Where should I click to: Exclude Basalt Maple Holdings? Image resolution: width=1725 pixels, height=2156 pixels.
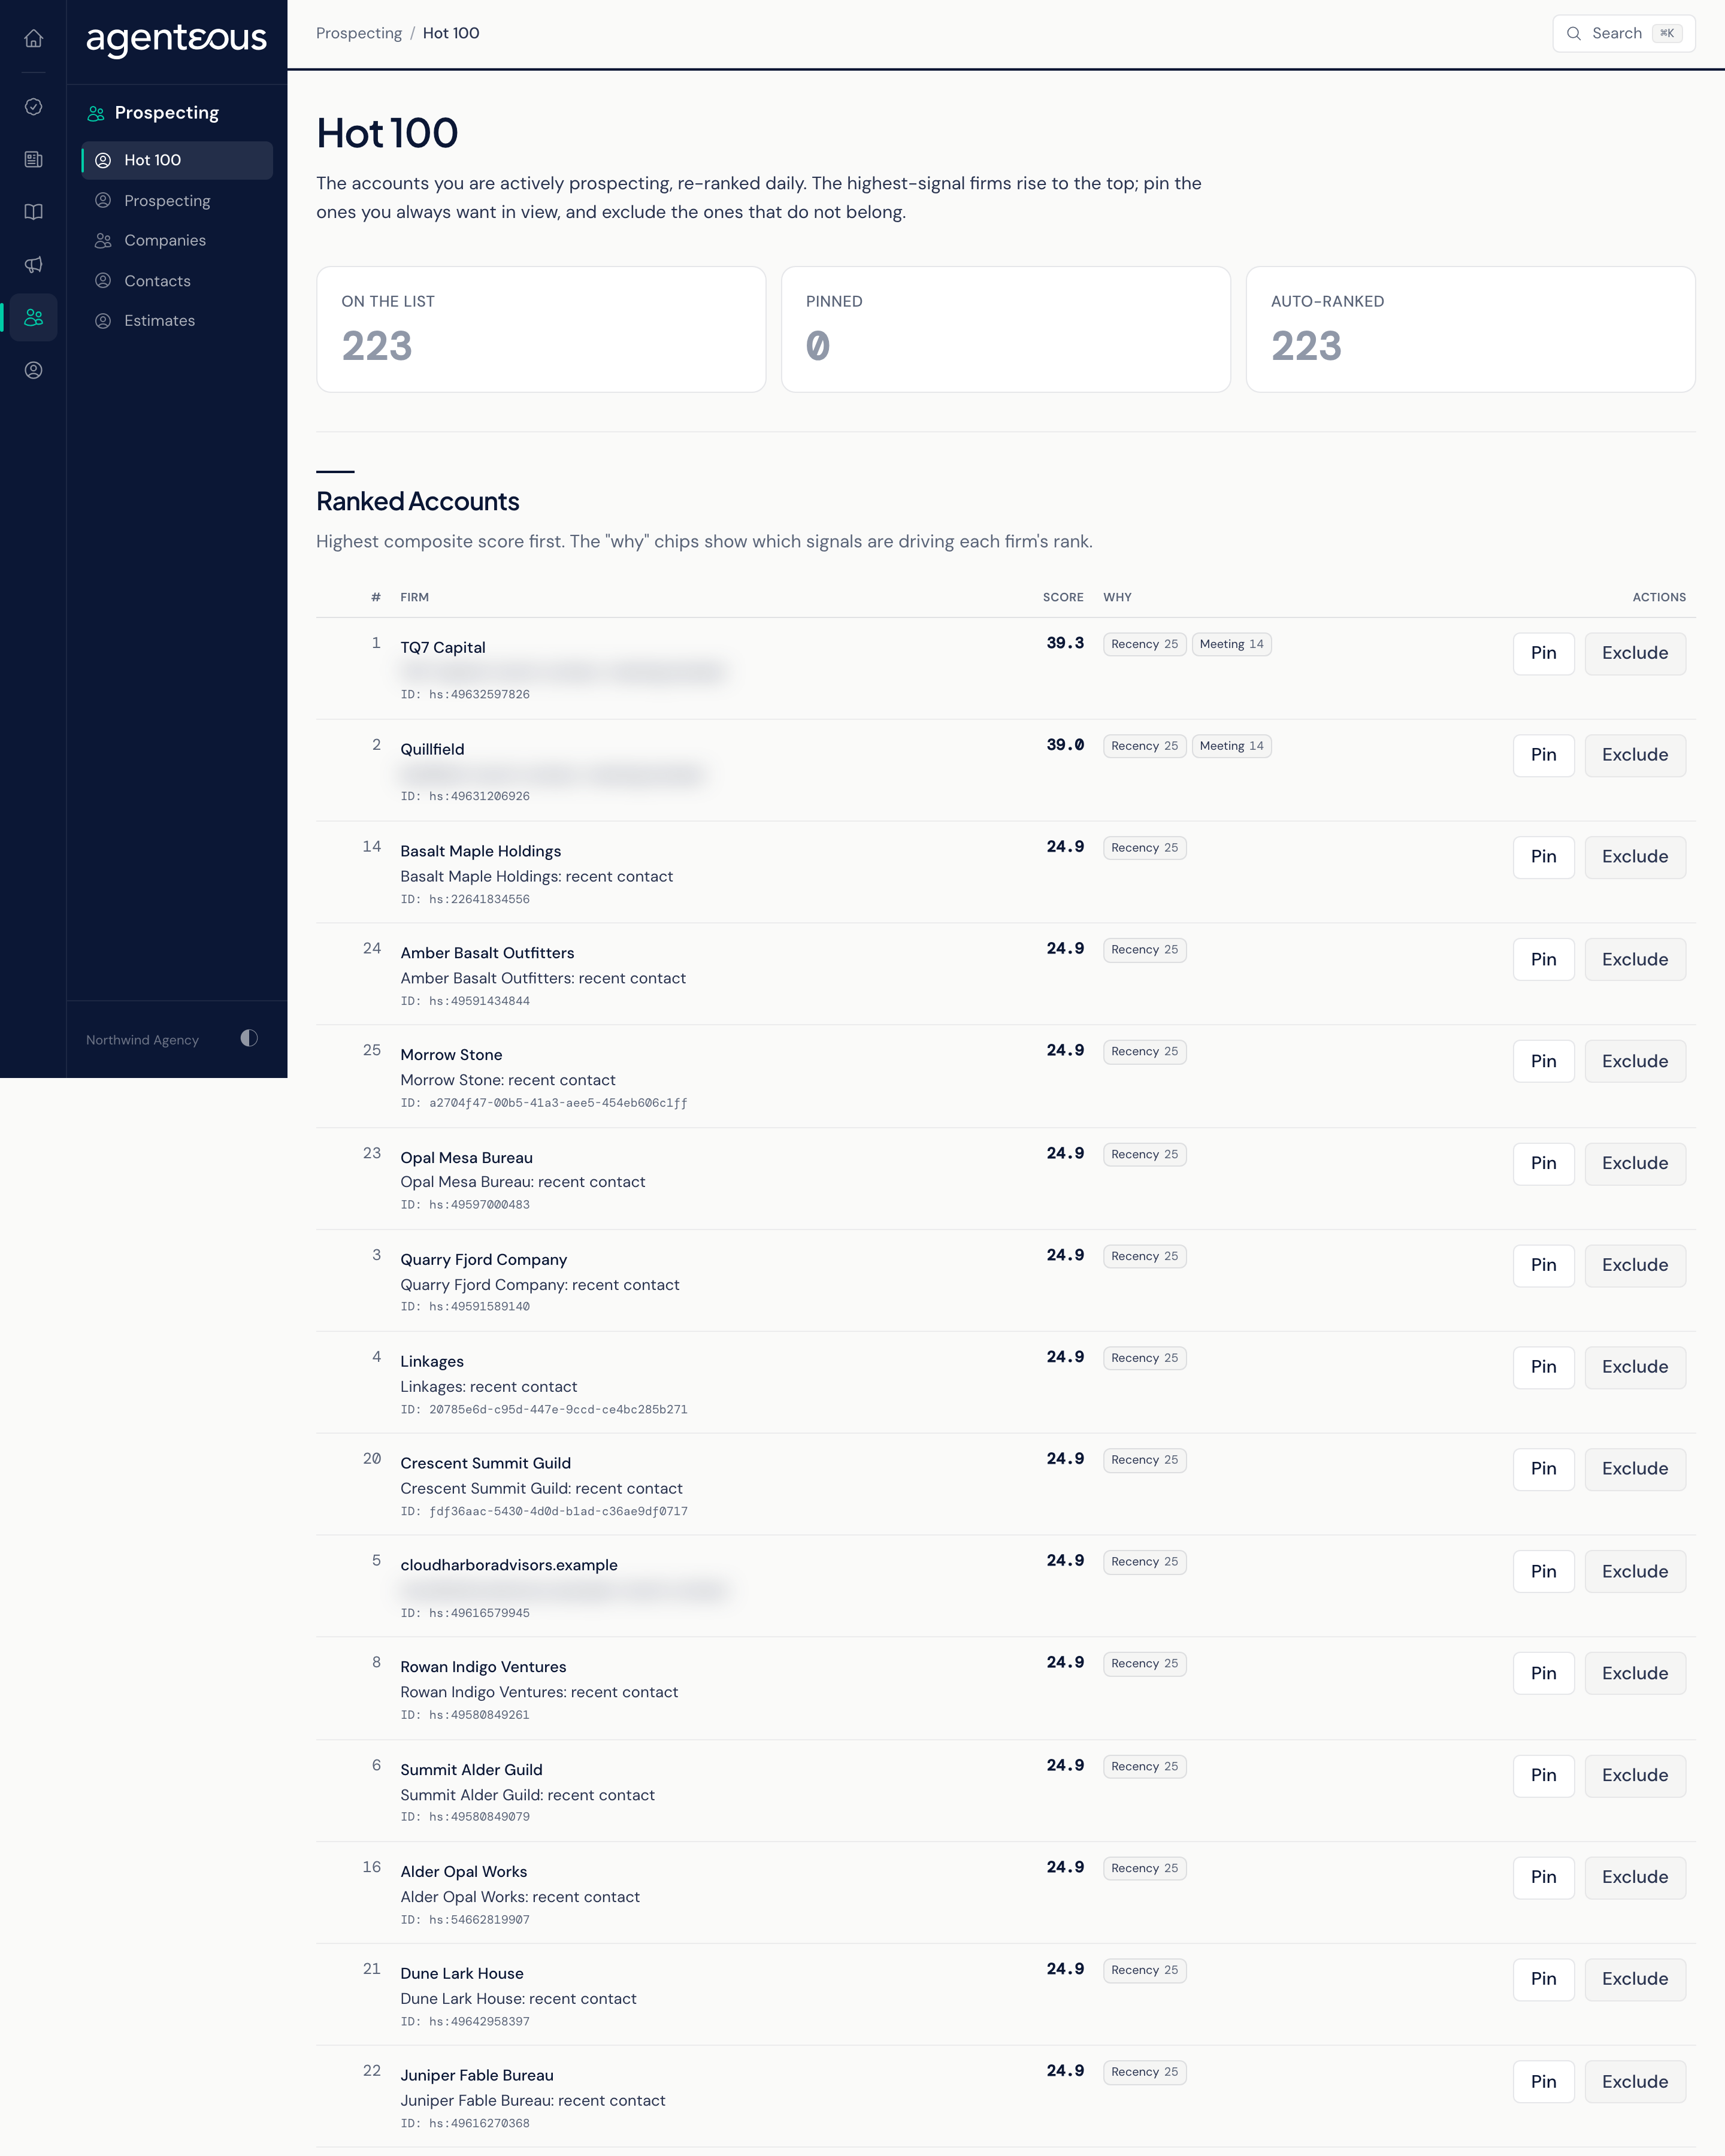click(x=1635, y=857)
